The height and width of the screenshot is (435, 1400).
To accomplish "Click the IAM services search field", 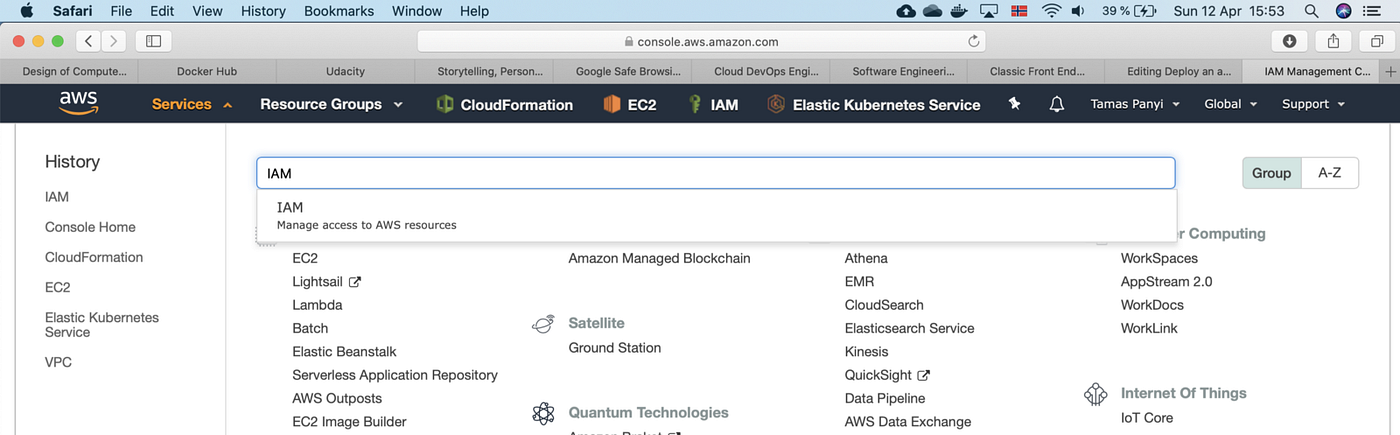I will [x=715, y=173].
